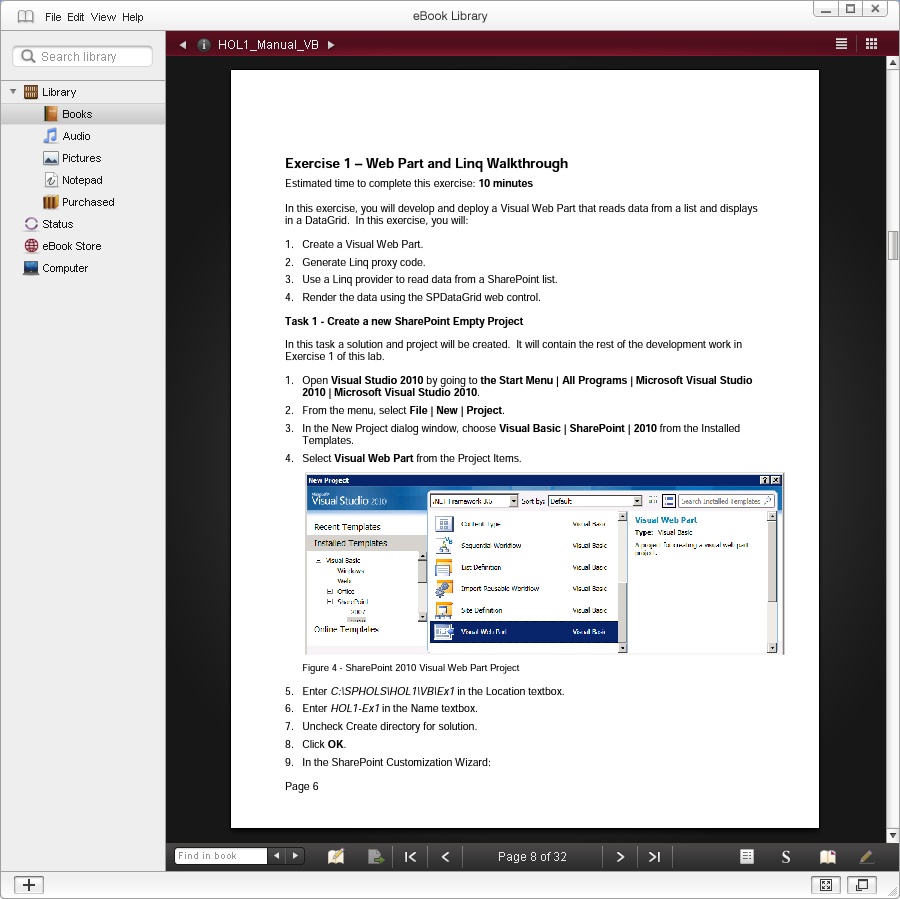
Task: Select the Library root item
Action: click(x=50, y=92)
